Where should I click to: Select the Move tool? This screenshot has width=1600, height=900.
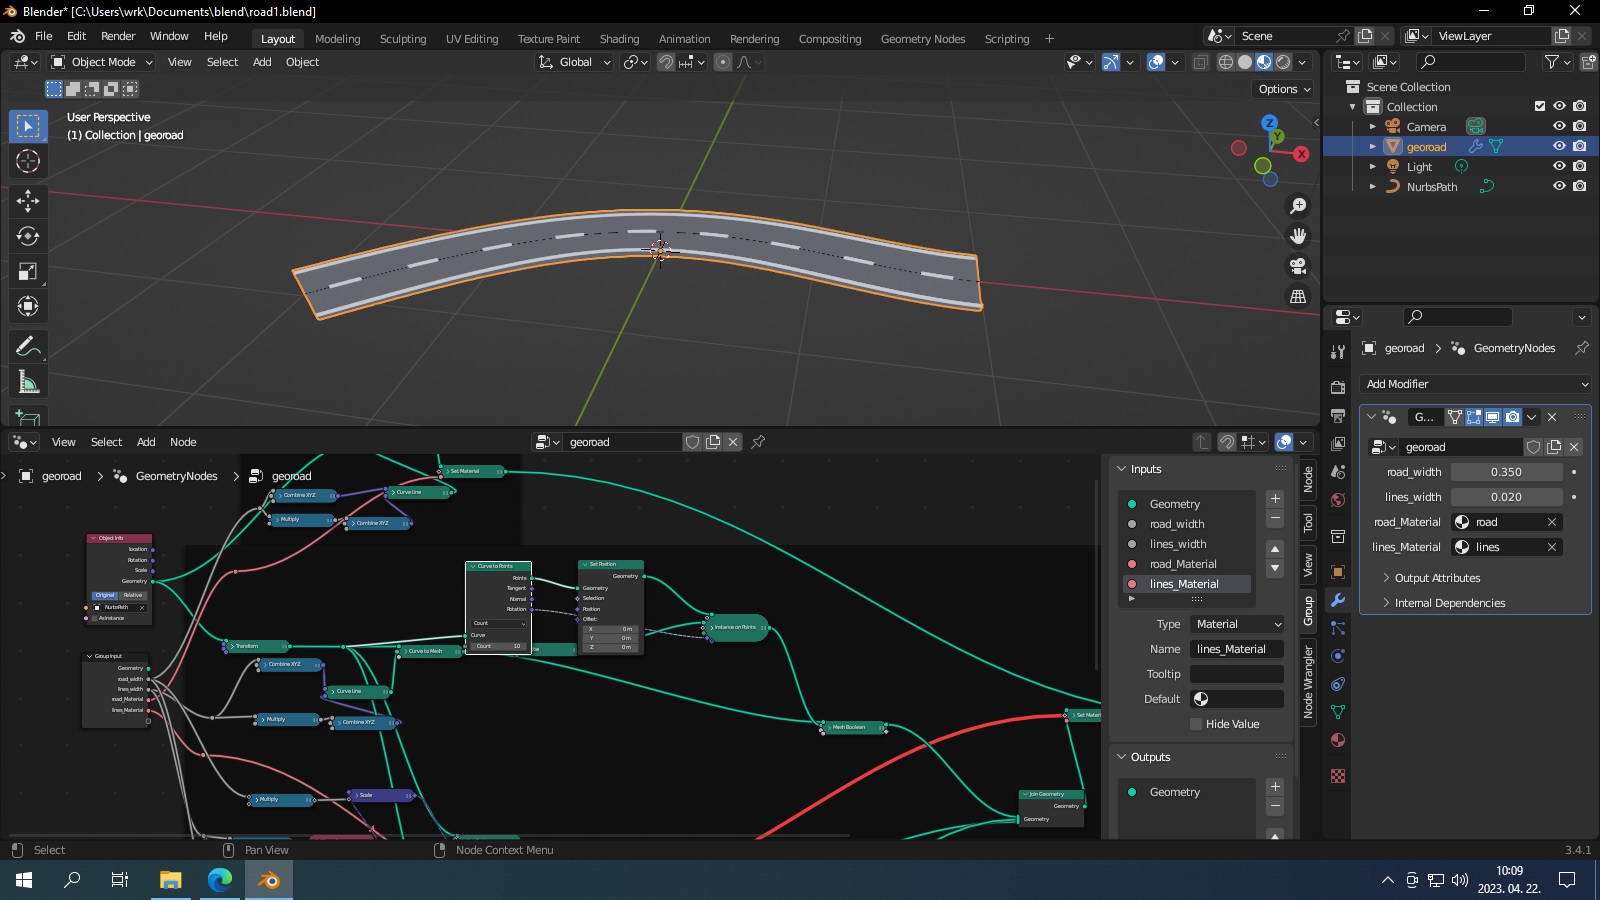click(28, 201)
